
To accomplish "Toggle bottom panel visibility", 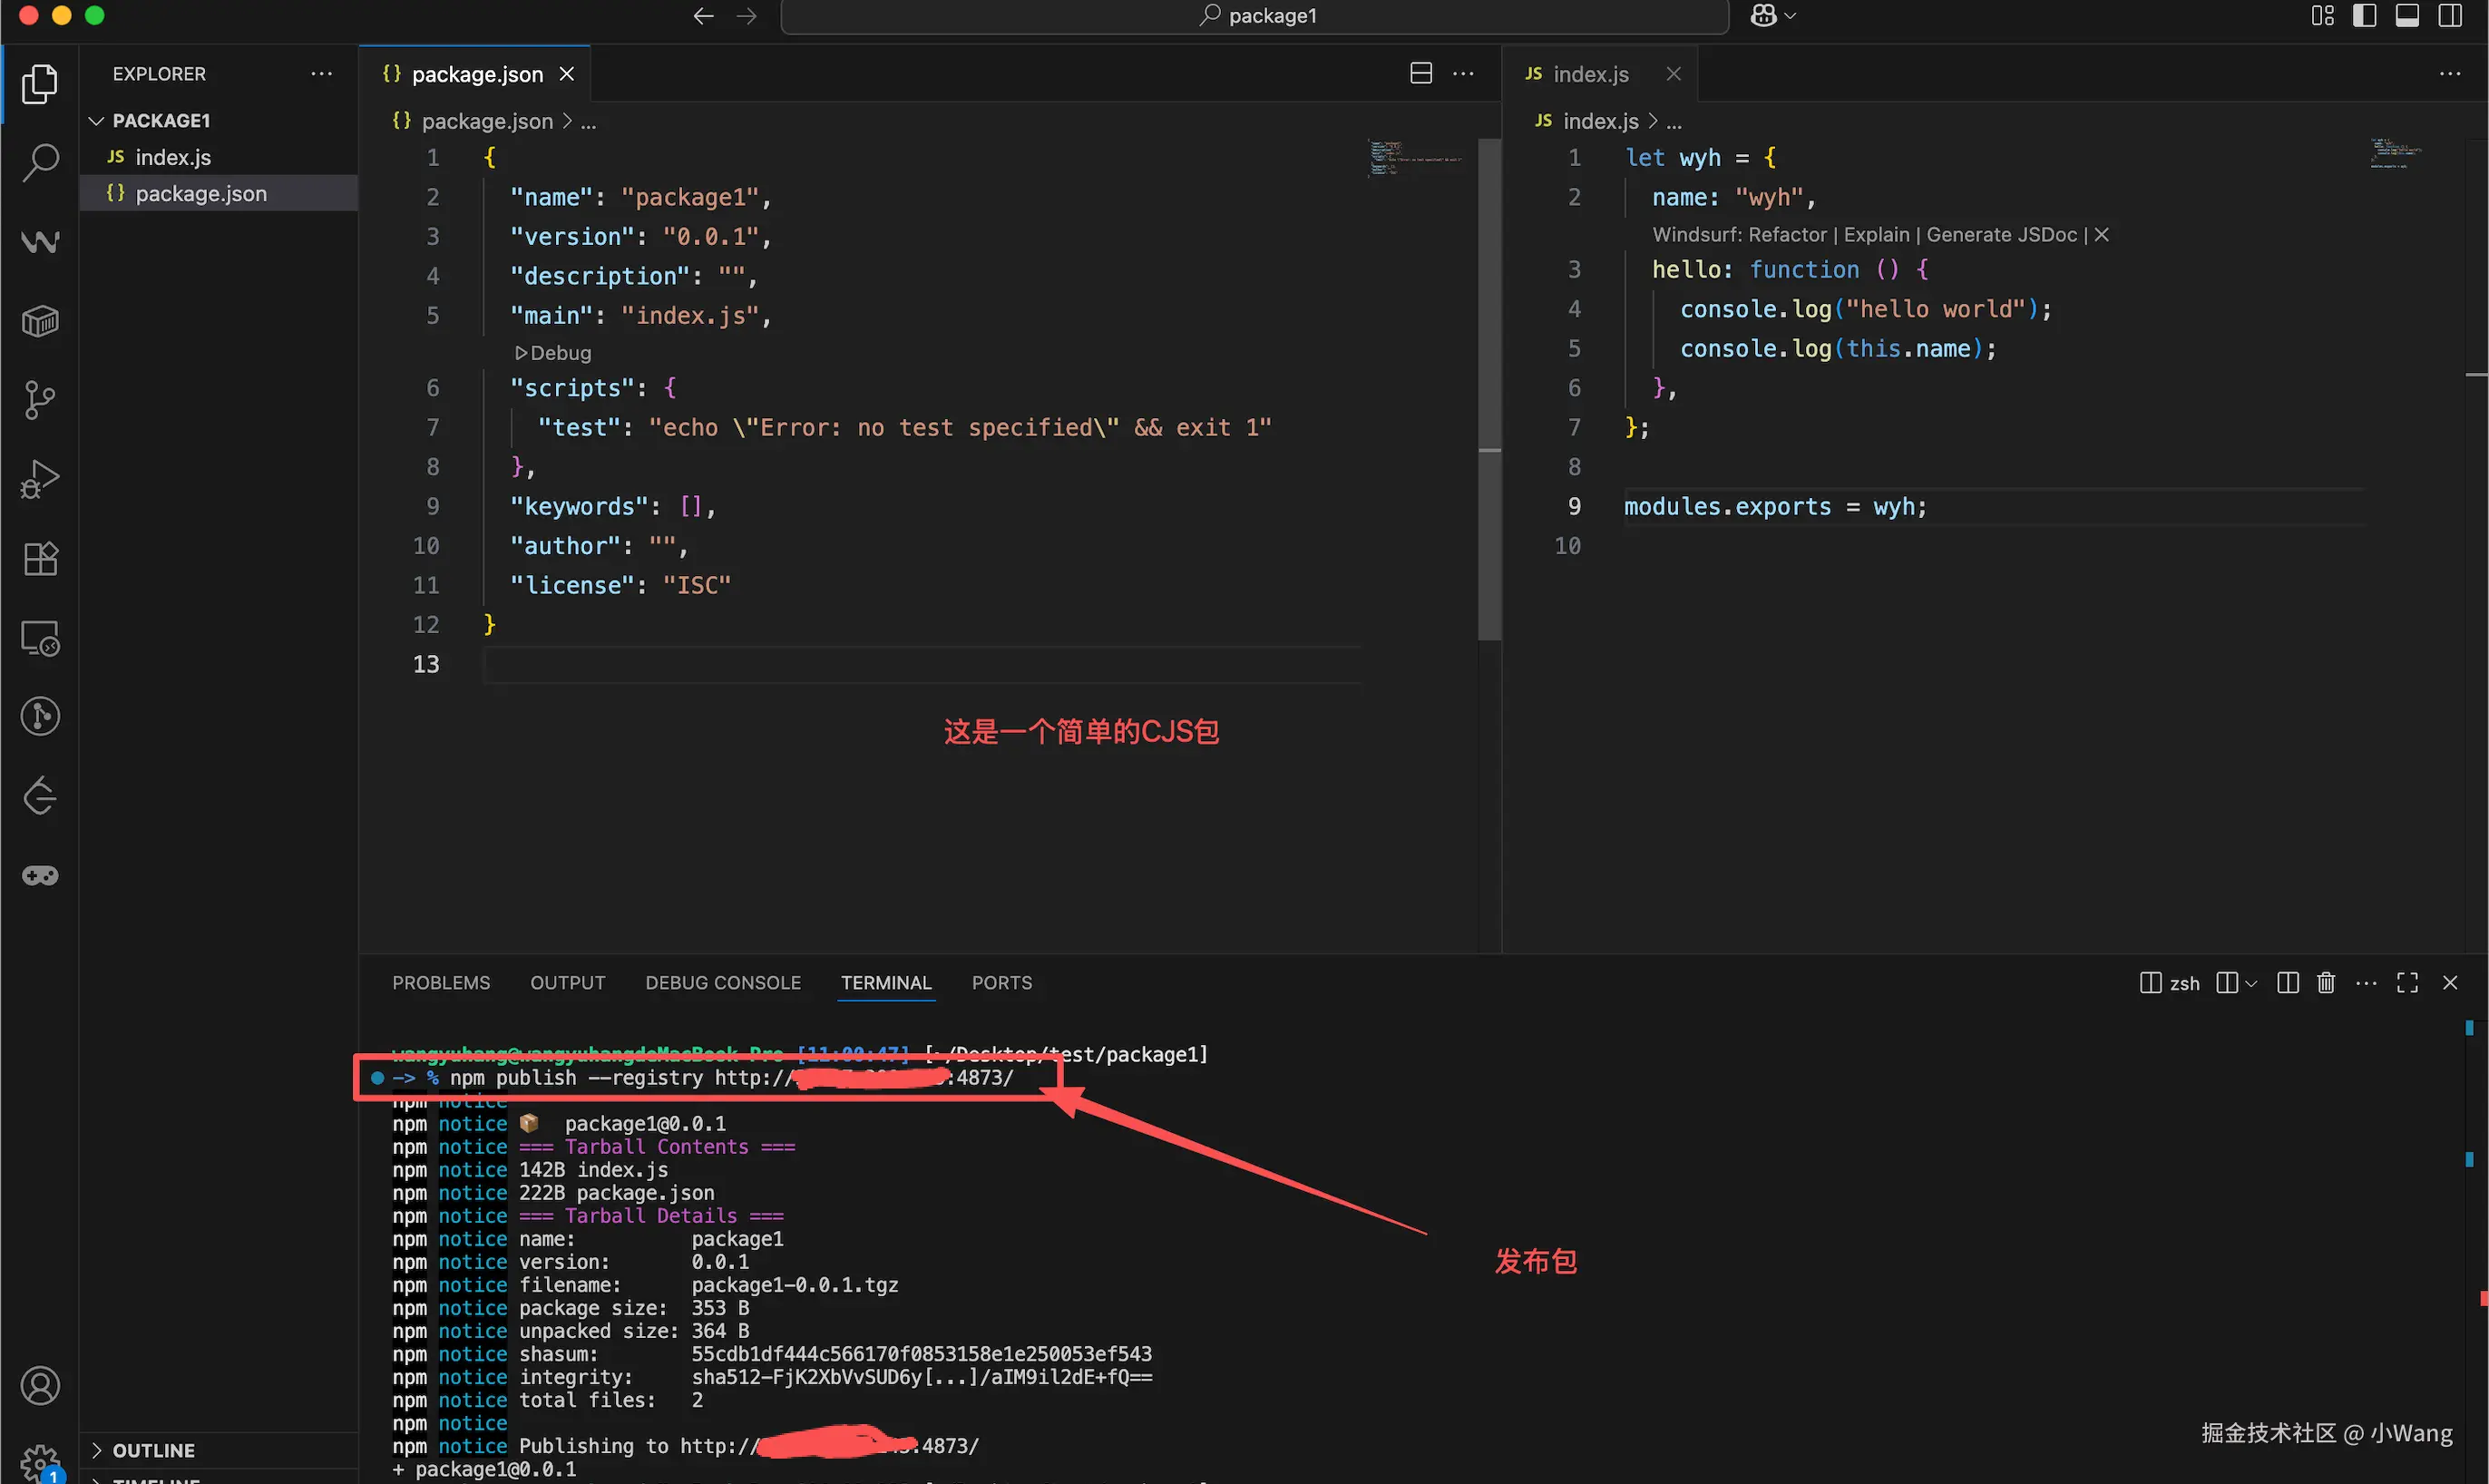I will click(x=2407, y=16).
